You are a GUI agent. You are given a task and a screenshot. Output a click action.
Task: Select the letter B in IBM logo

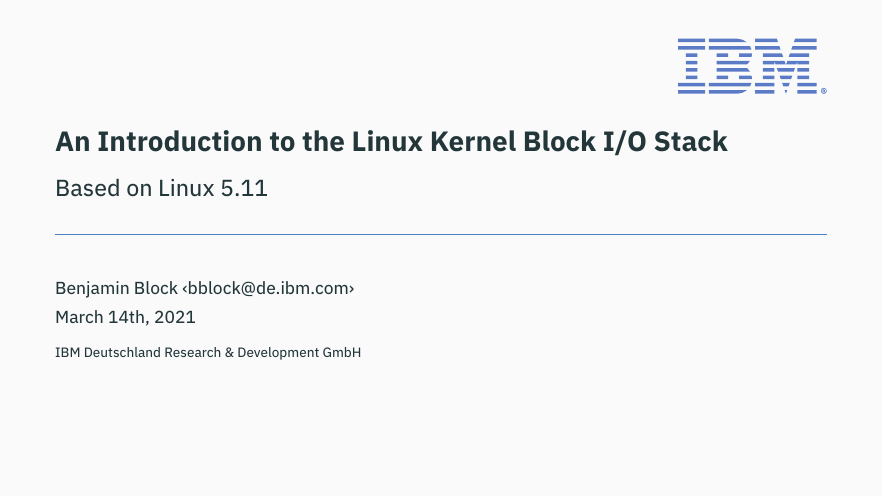730,66
